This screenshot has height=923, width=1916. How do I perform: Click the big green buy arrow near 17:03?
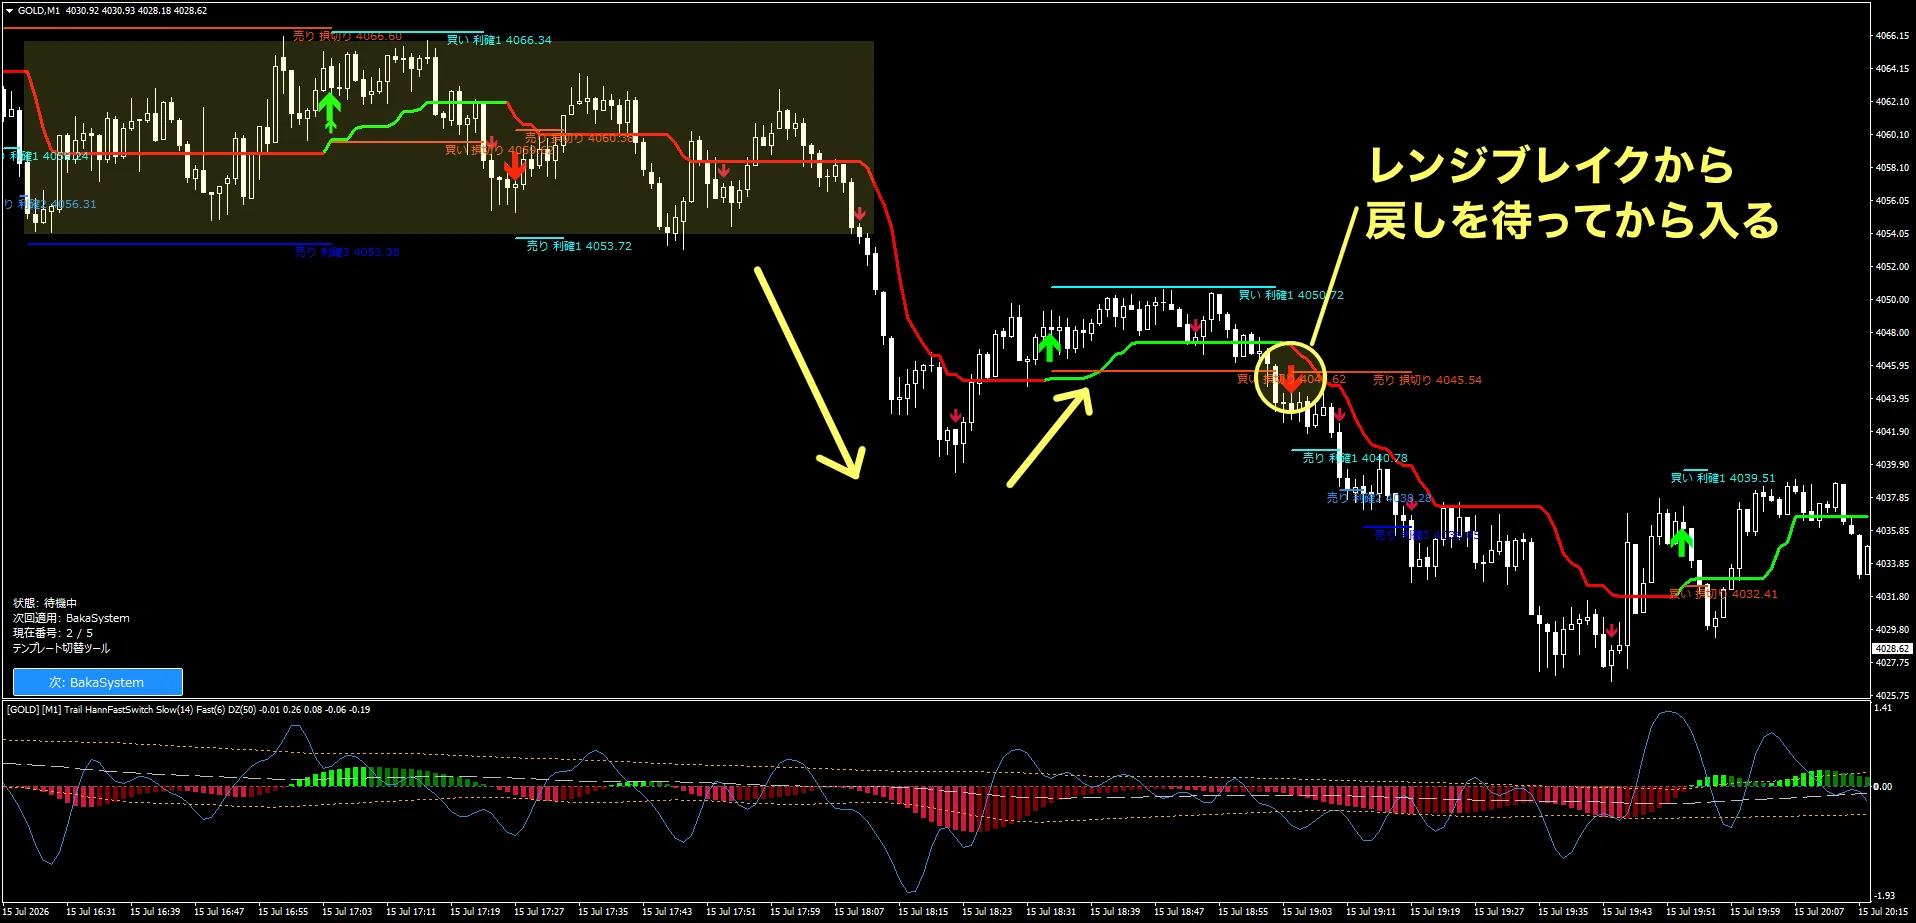(330, 112)
